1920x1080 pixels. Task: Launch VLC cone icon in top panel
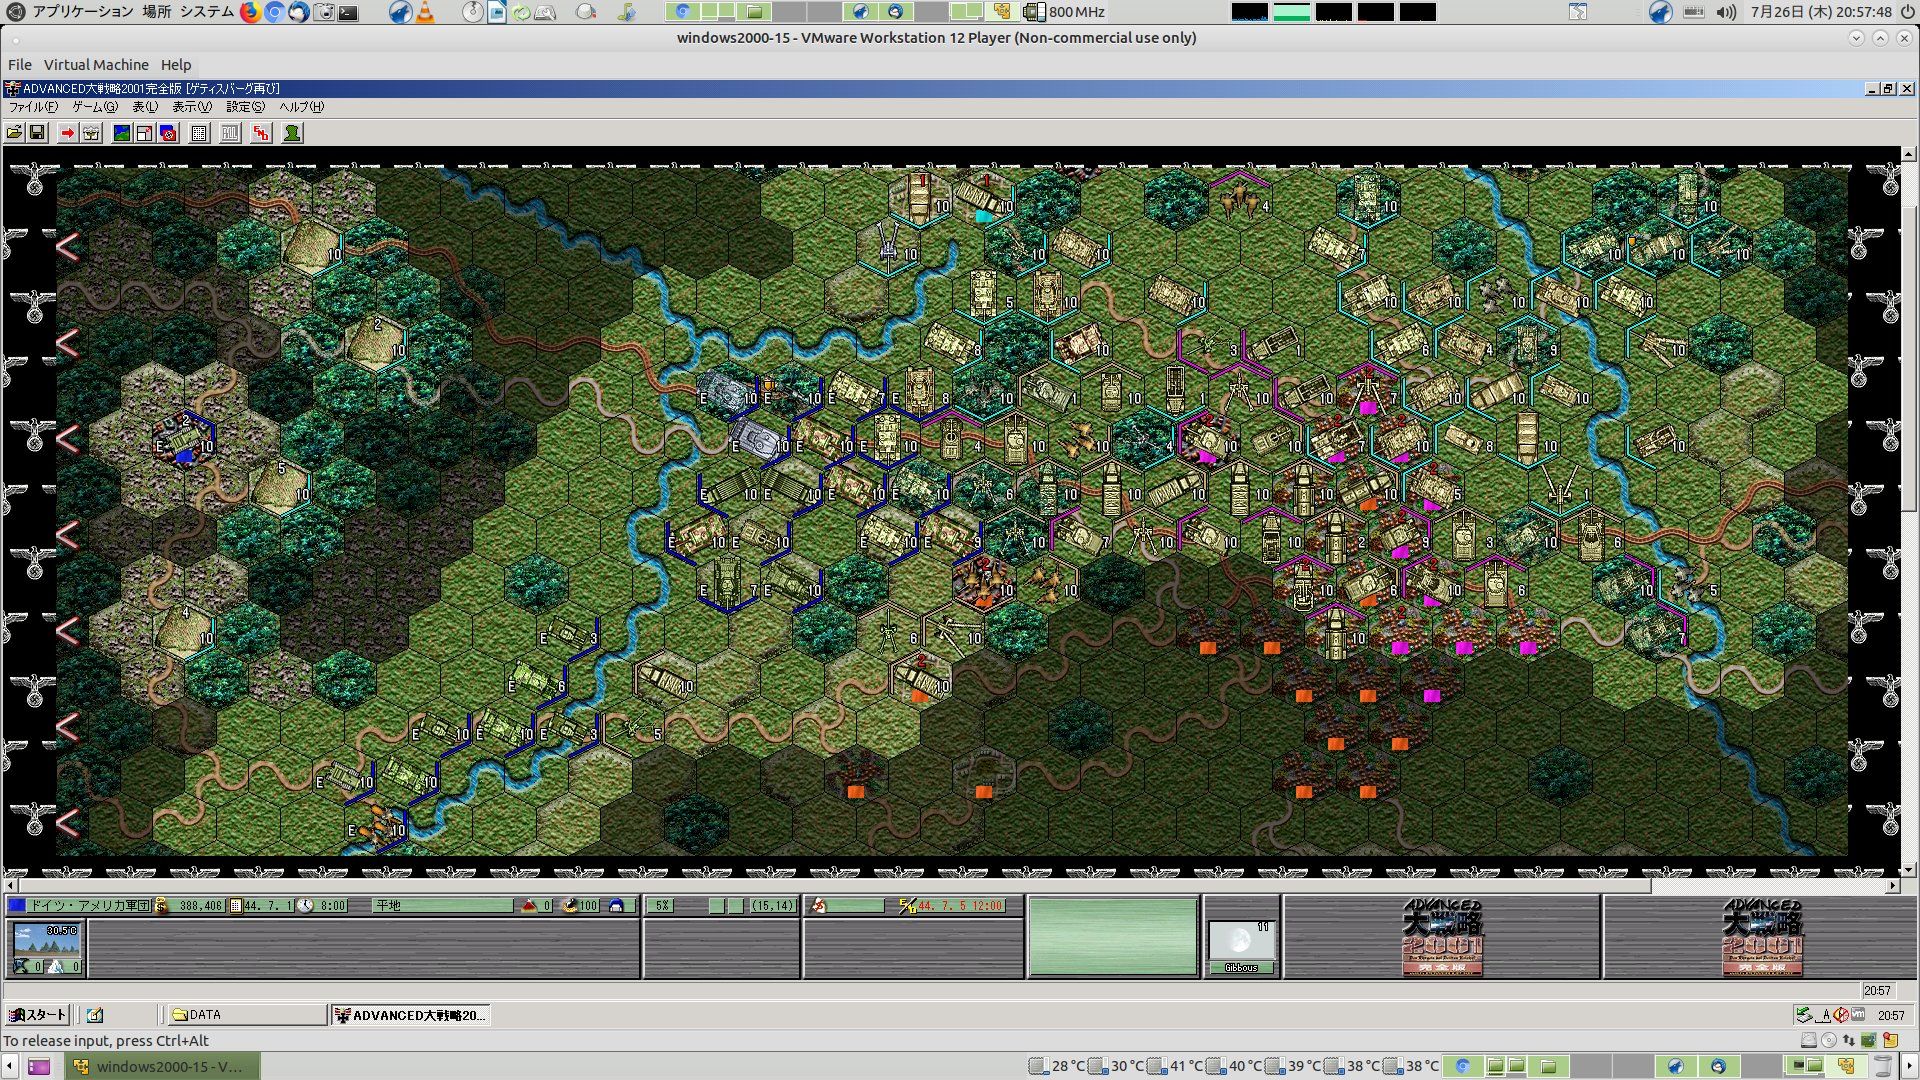tap(425, 12)
